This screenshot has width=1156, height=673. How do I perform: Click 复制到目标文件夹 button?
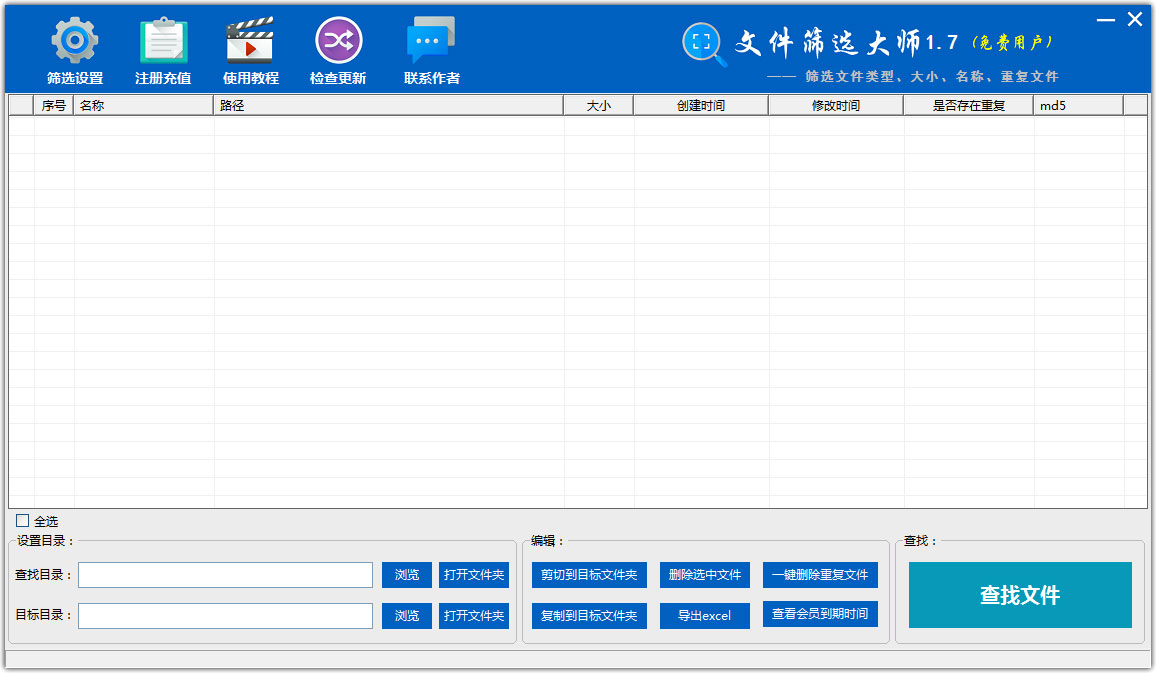click(x=589, y=616)
